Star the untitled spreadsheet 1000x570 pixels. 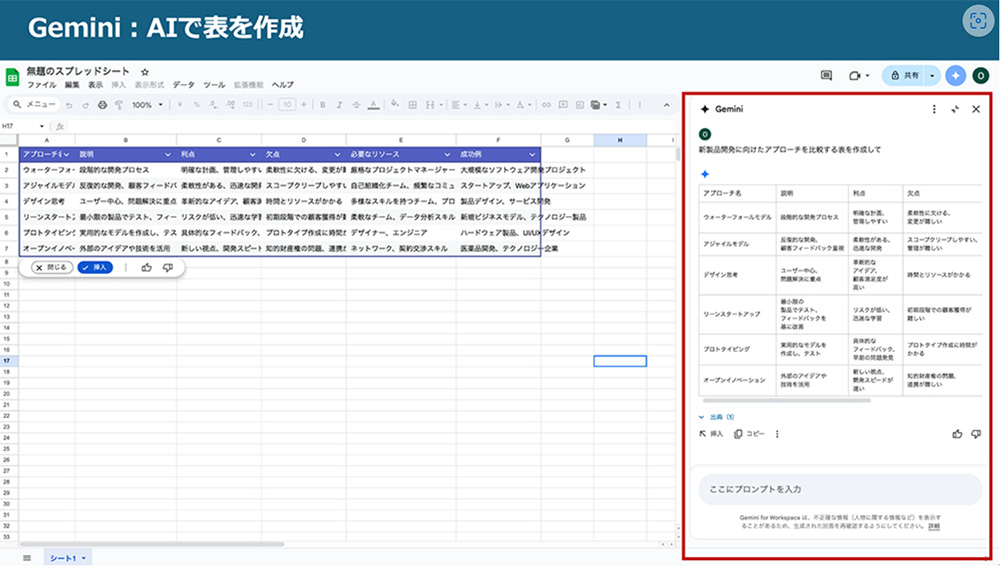point(145,72)
